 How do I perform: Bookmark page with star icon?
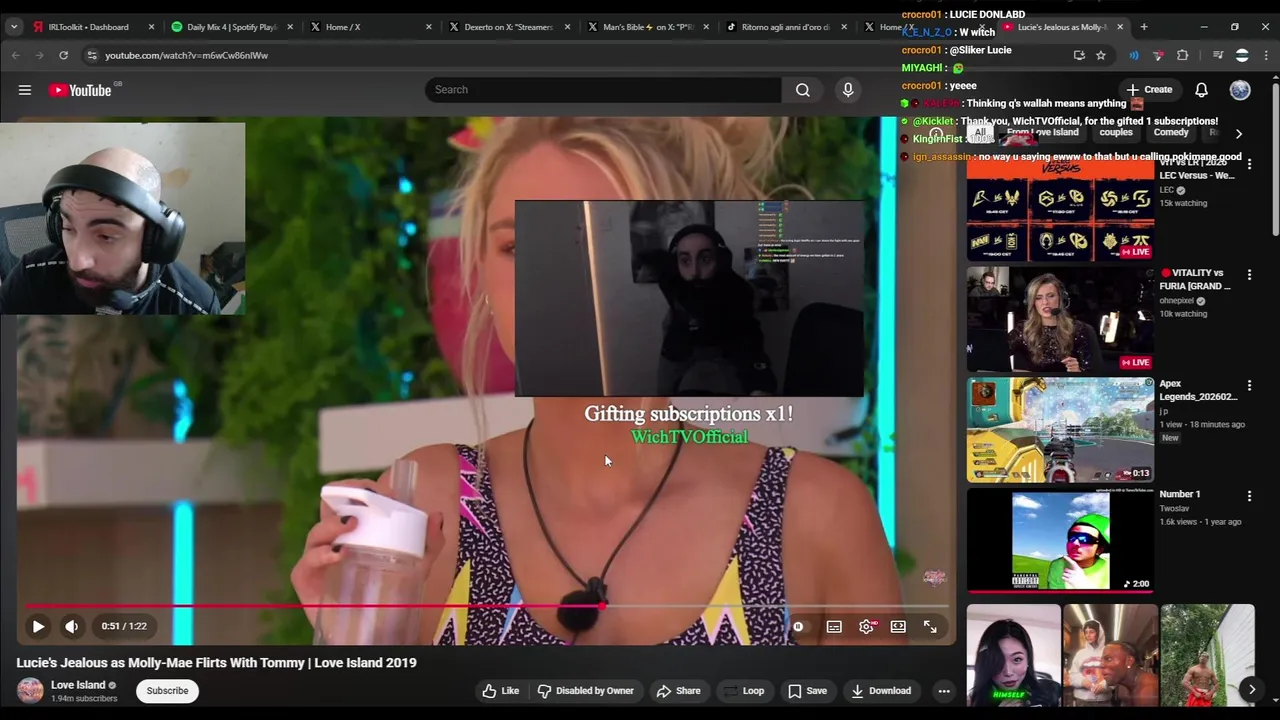[1101, 56]
